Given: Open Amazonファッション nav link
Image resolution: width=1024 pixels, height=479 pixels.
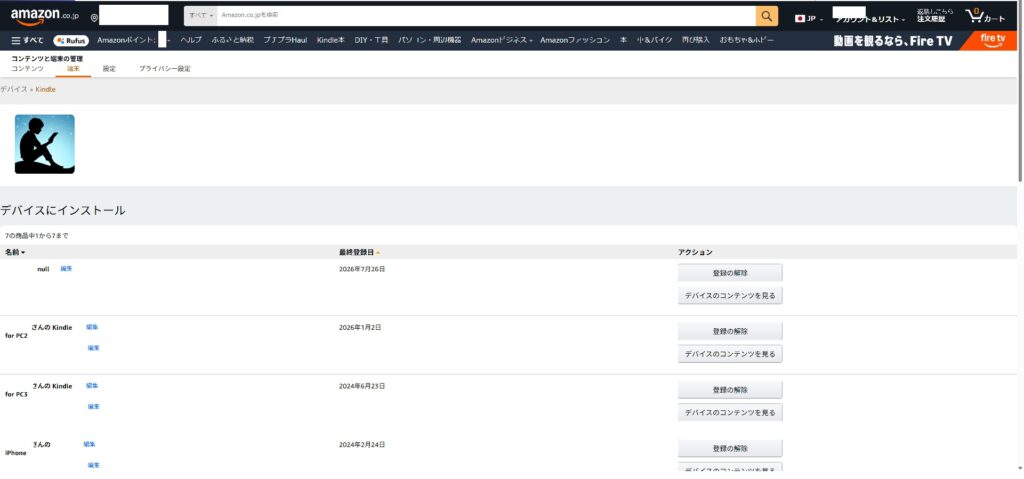Looking at the screenshot, I should [x=575, y=41].
